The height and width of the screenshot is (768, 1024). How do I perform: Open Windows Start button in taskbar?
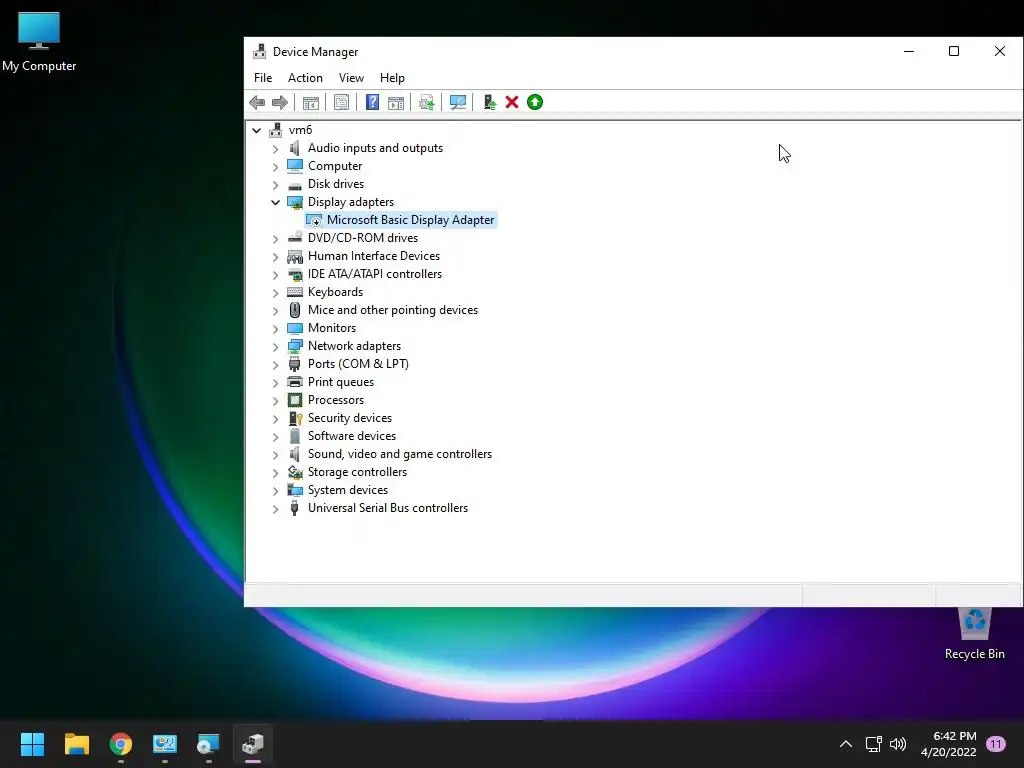pos(32,744)
